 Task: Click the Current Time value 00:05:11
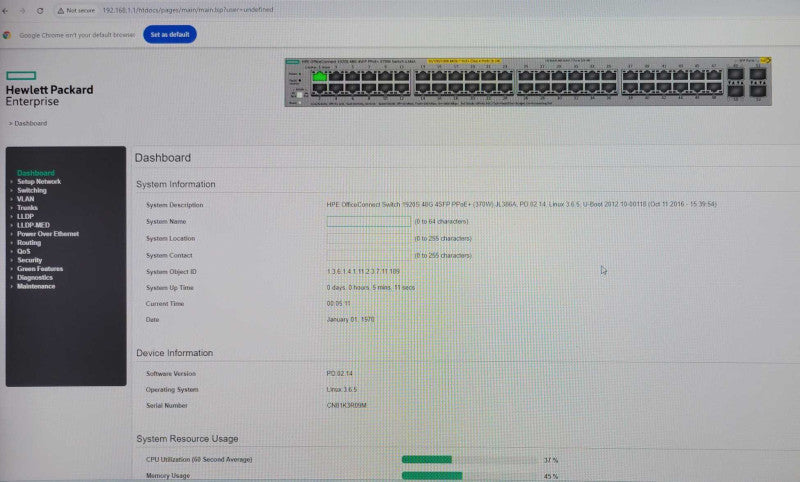point(338,303)
